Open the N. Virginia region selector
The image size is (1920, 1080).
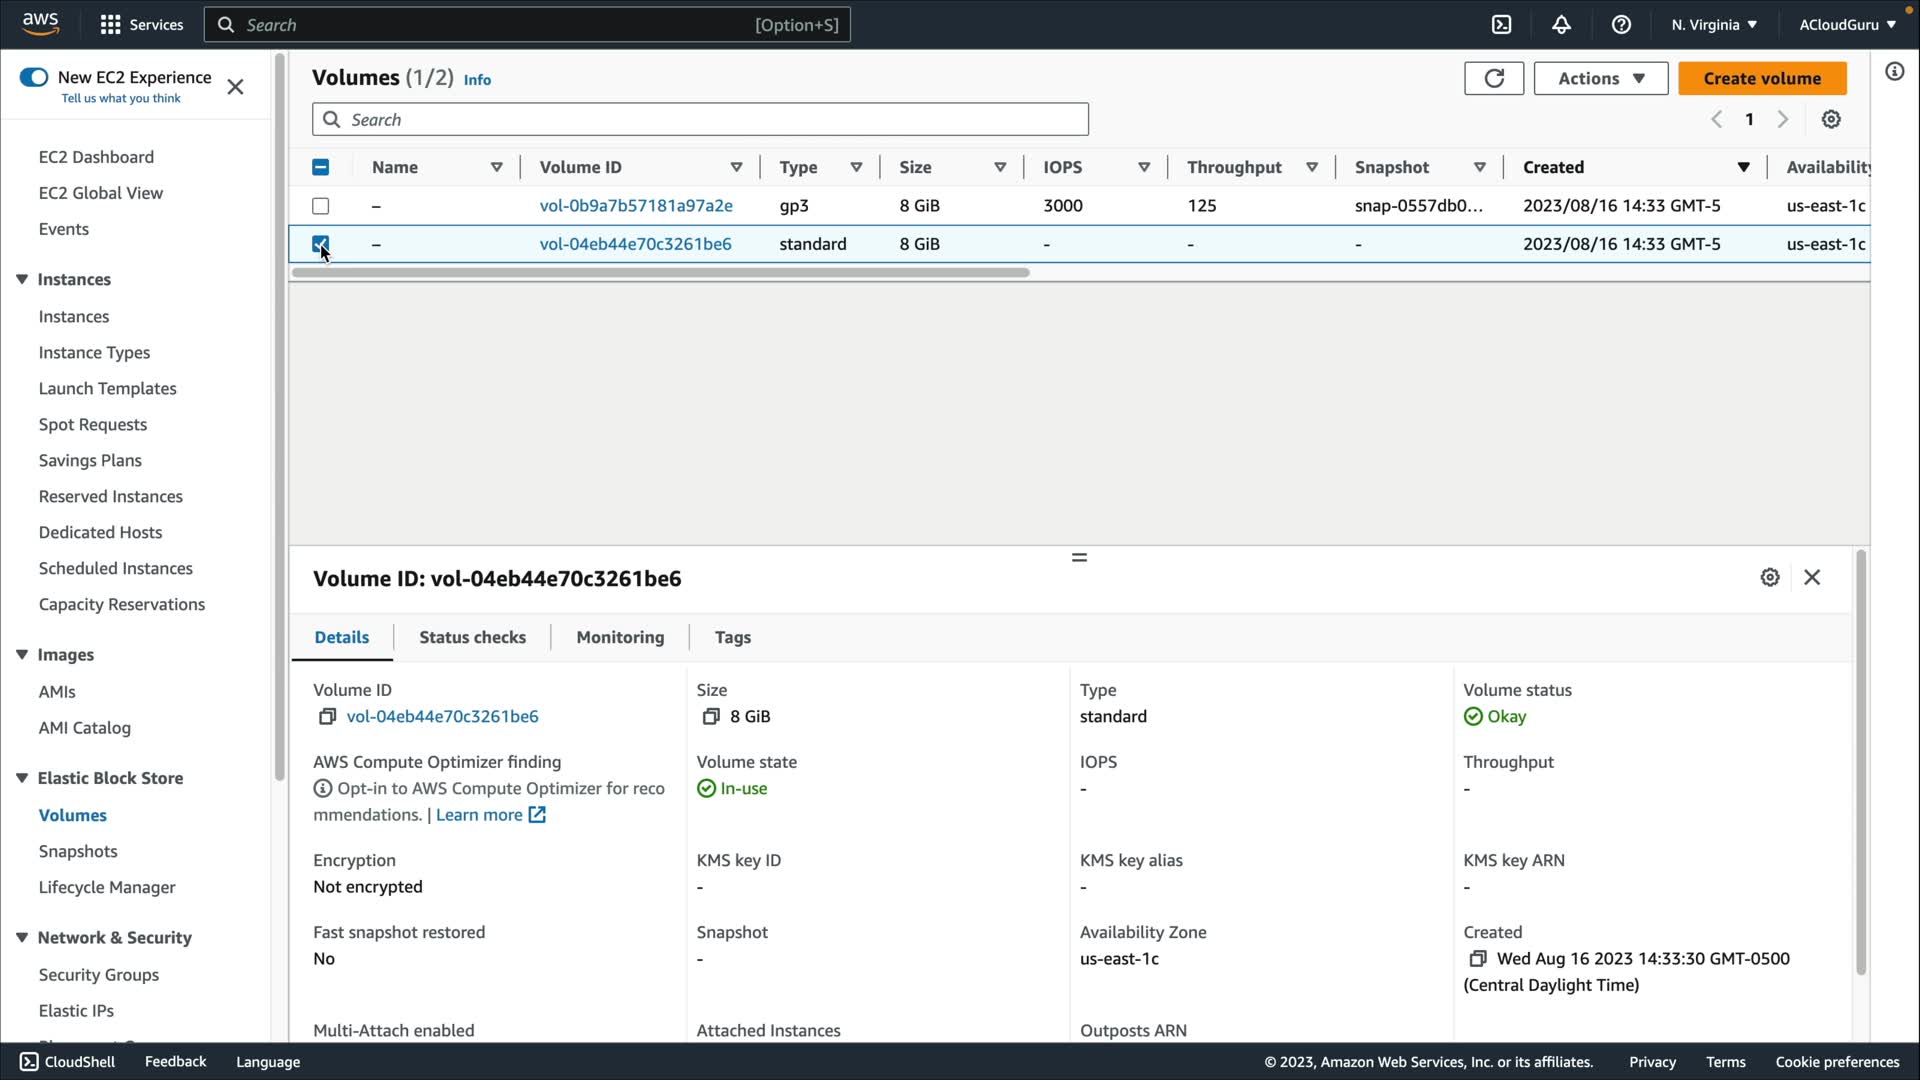1713,25
